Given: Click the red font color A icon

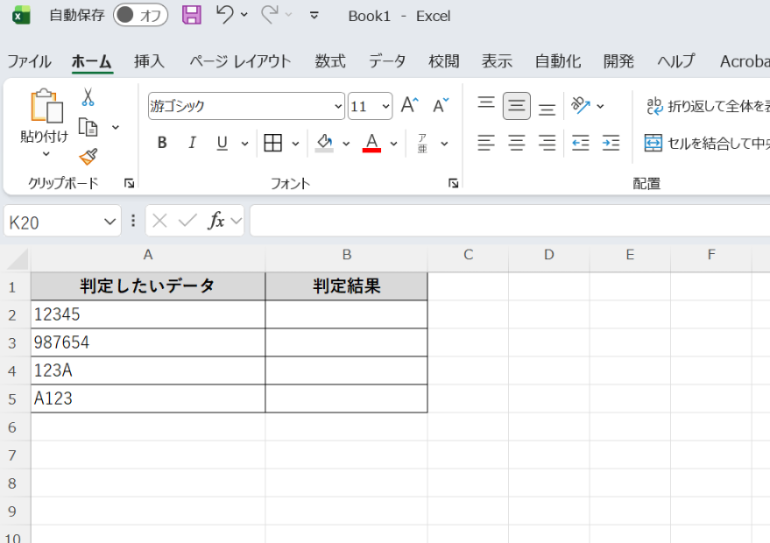Looking at the screenshot, I should 372,143.
